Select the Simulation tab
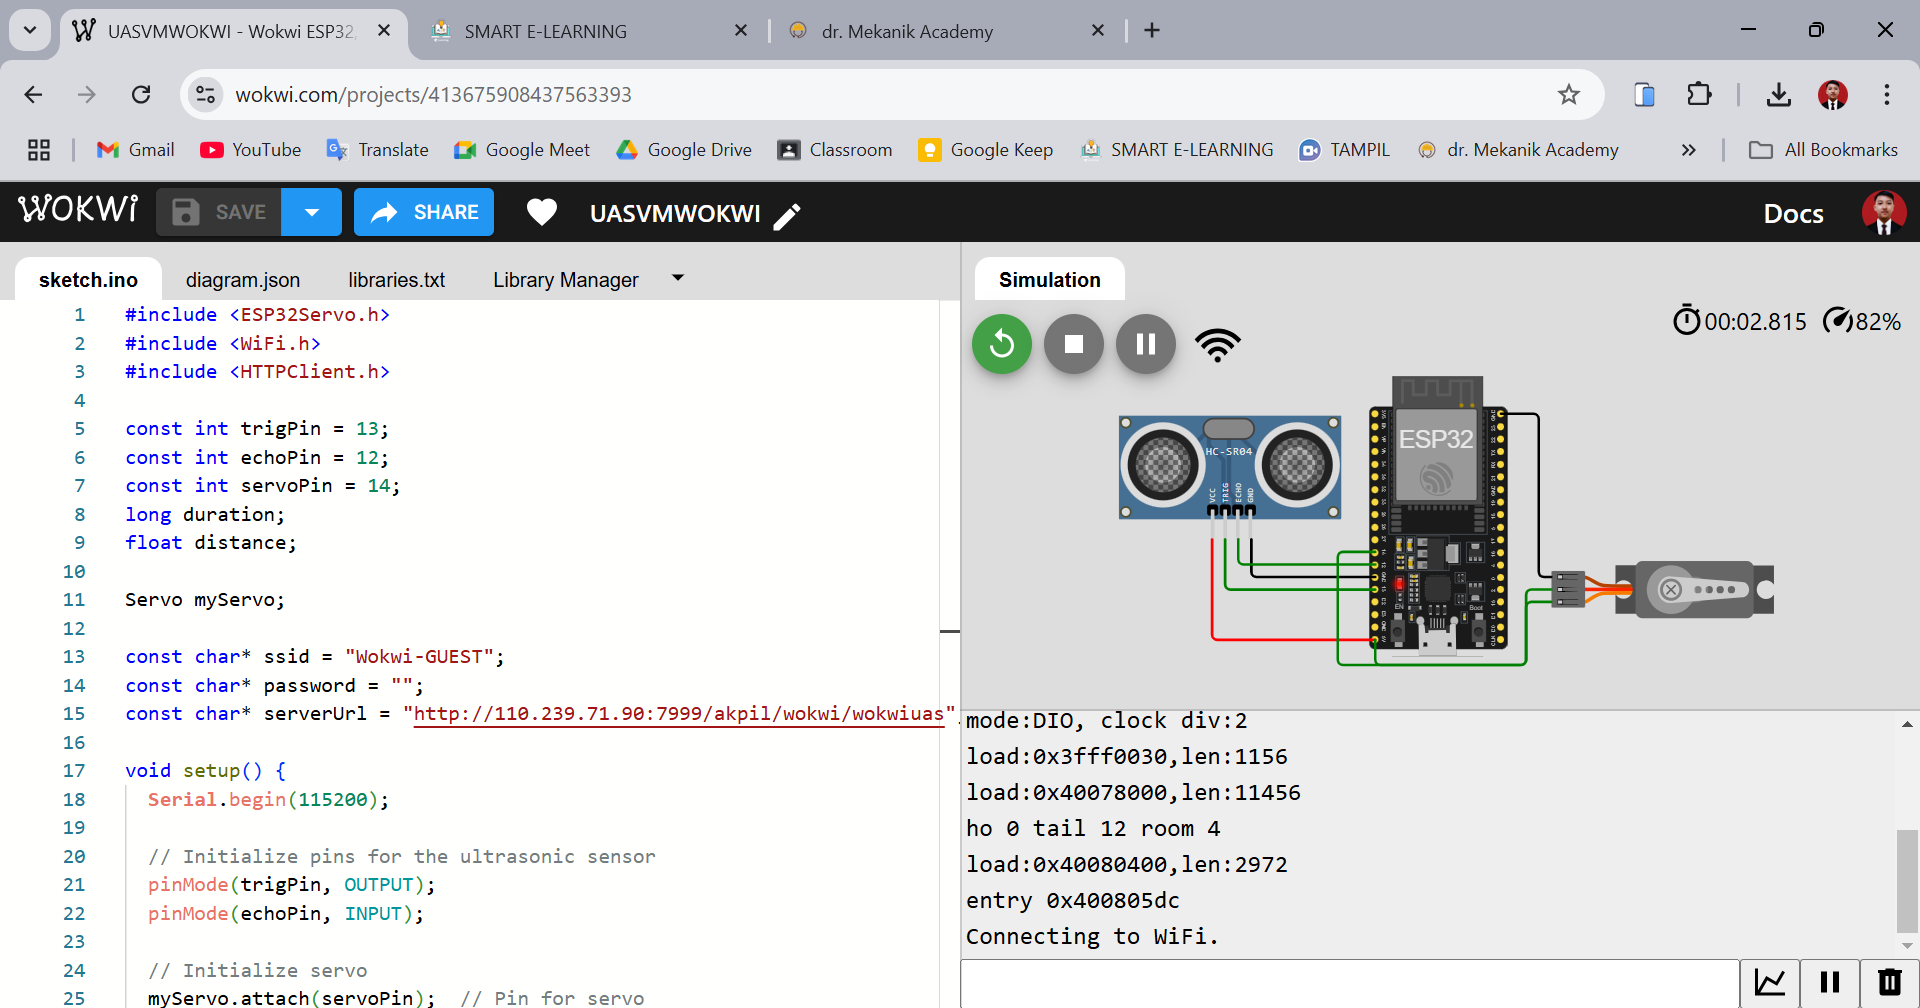This screenshot has height=1008, width=1920. 1050,280
